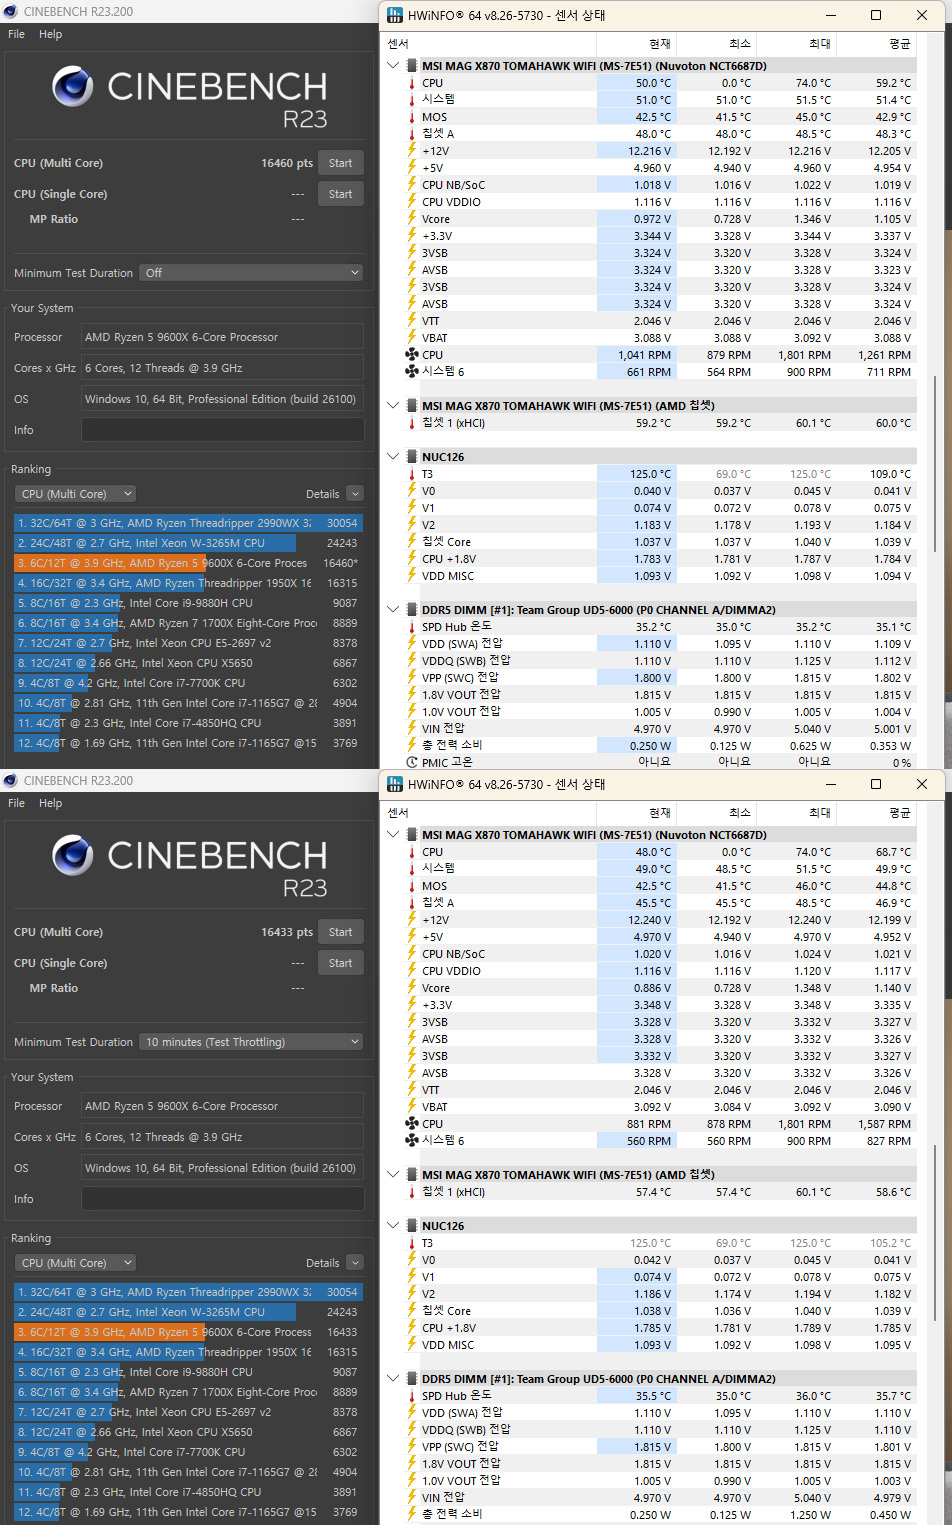952x1525 pixels.
Task: Expand Details arrow in 16460 pts Cinebench window
Action: click(x=355, y=494)
